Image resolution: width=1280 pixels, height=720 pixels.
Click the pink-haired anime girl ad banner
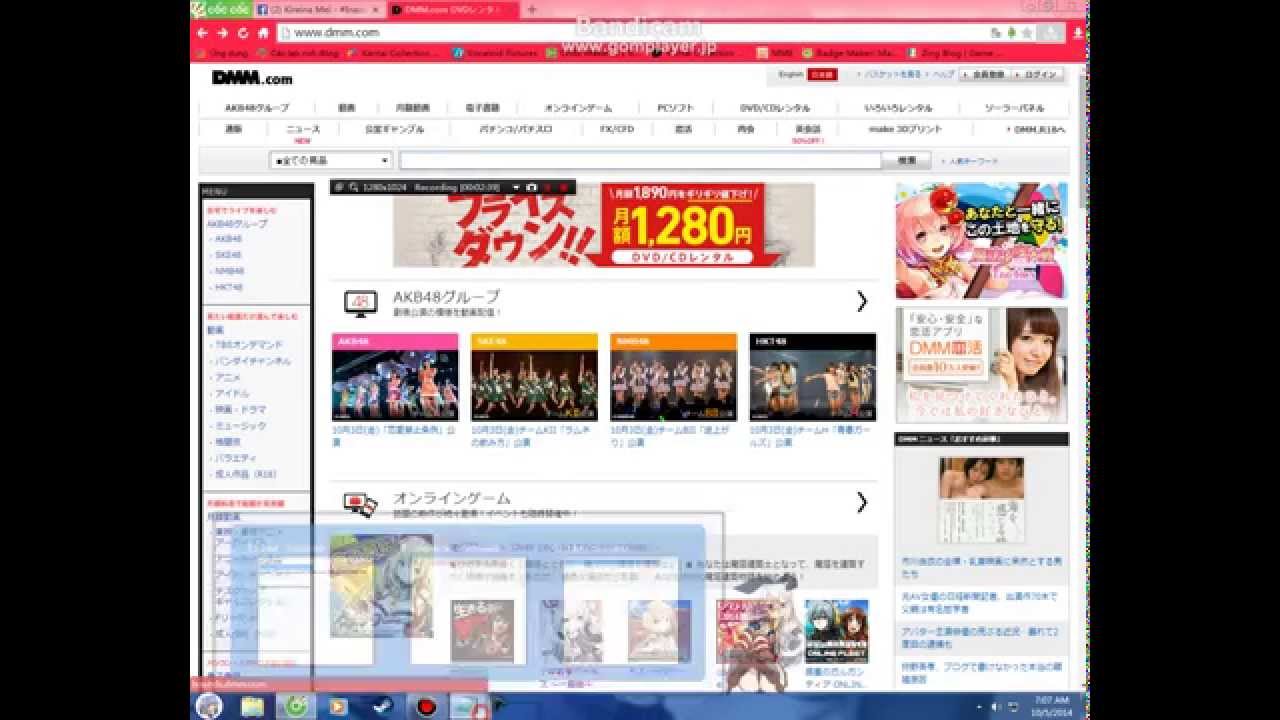pos(981,240)
